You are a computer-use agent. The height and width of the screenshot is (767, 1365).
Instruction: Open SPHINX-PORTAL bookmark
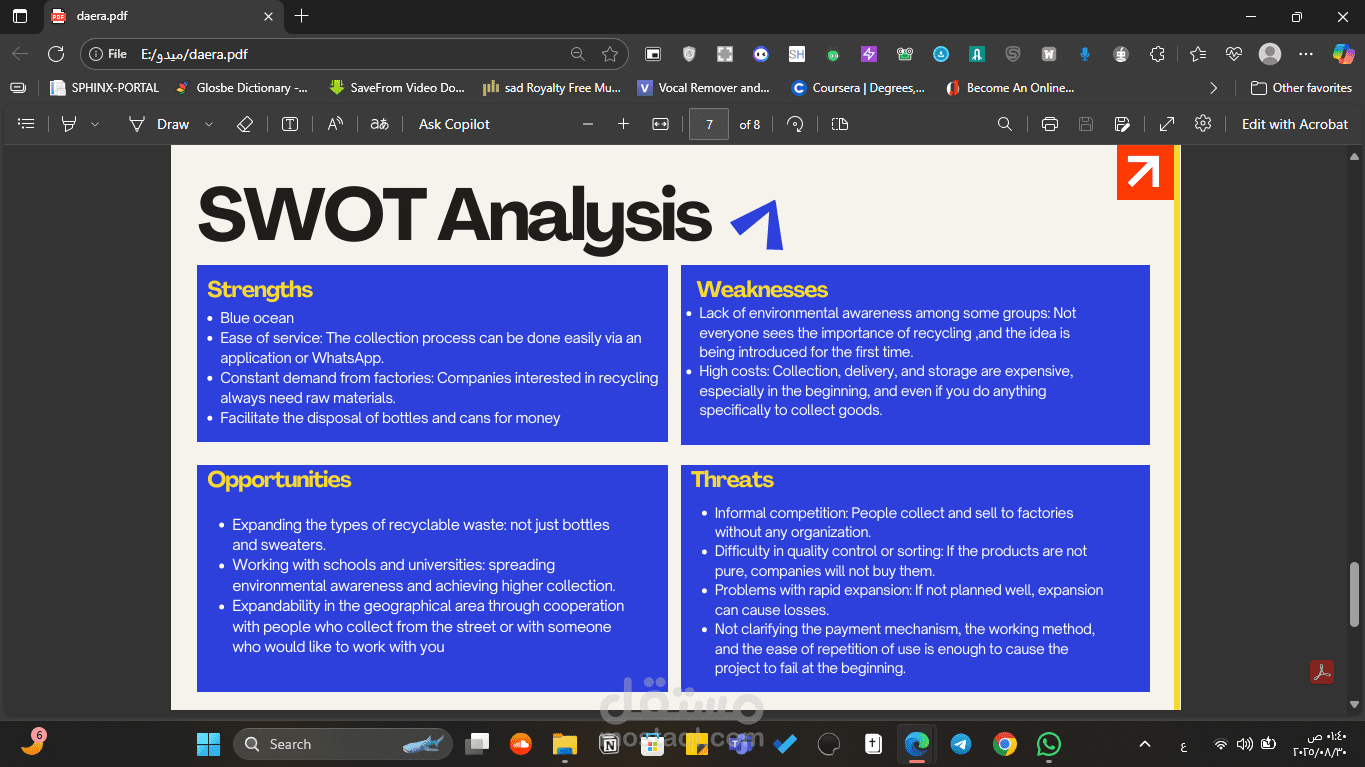point(105,88)
